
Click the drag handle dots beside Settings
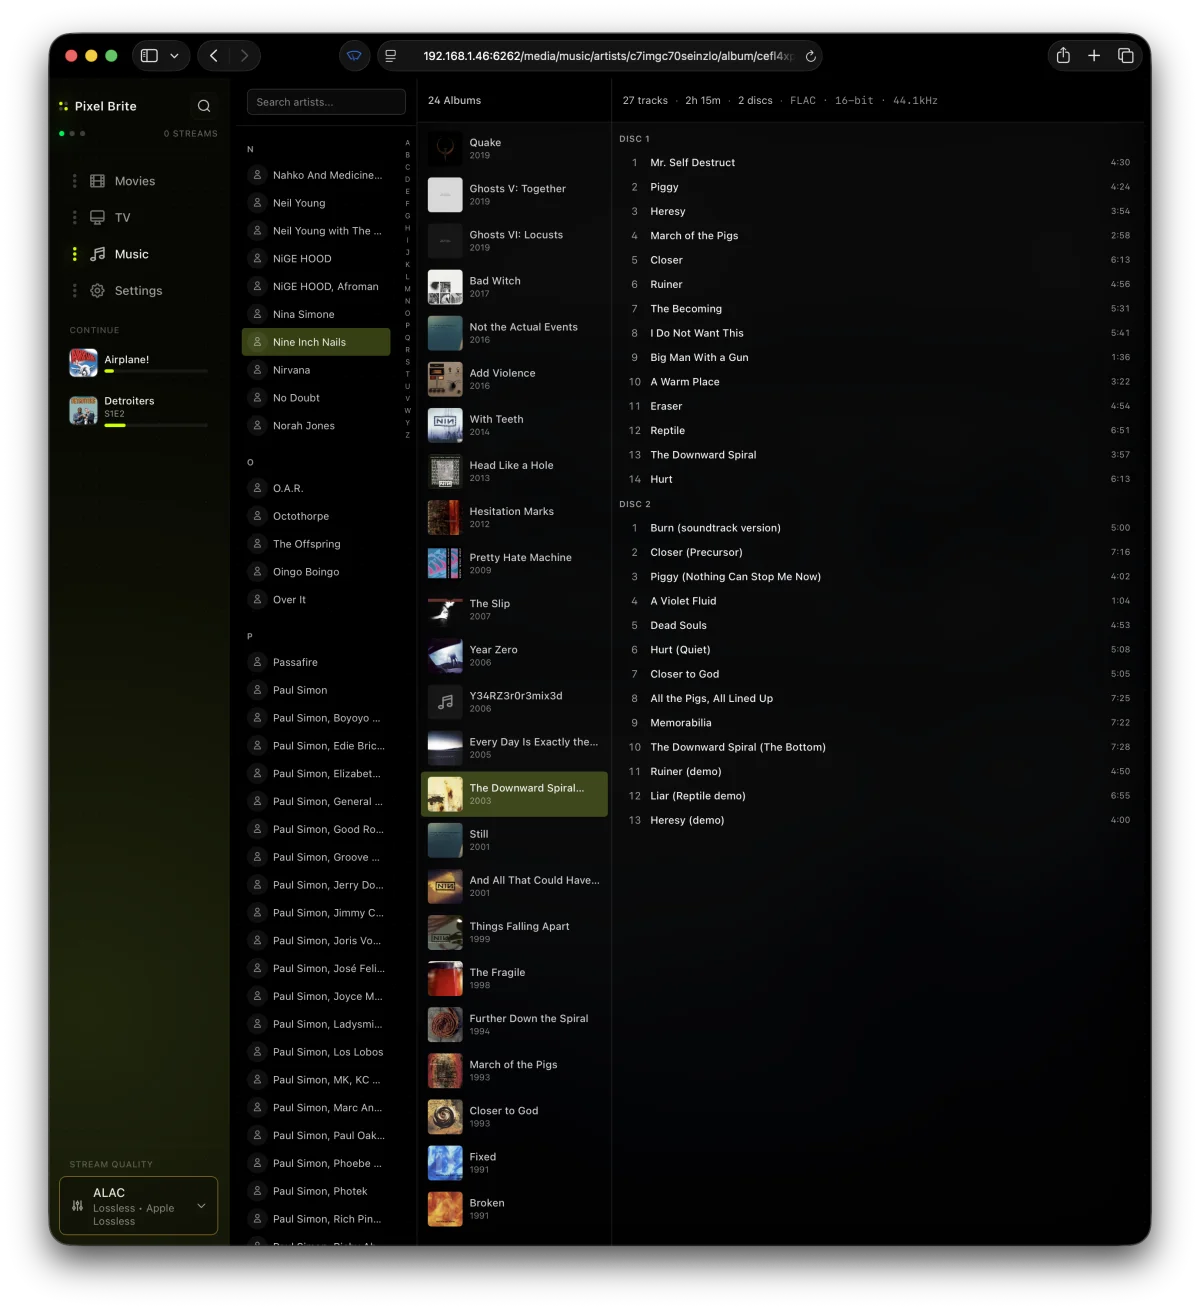[x=74, y=290]
